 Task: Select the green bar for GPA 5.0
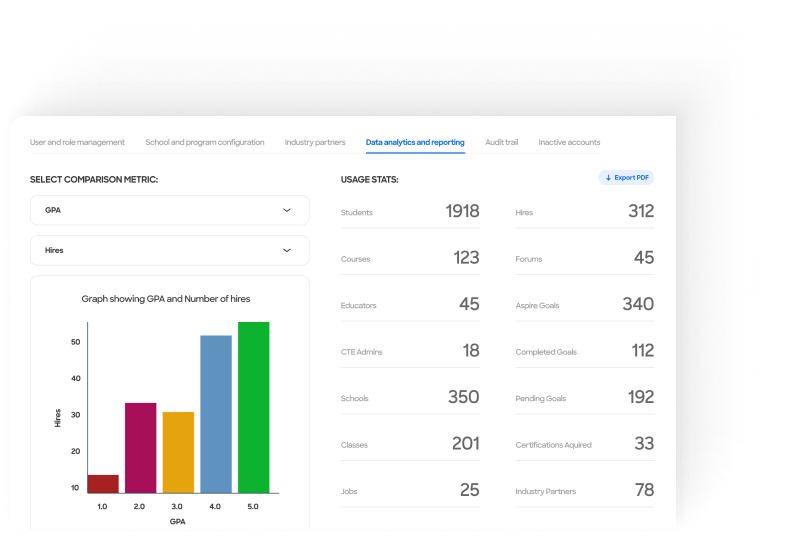pyautogui.click(x=253, y=407)
